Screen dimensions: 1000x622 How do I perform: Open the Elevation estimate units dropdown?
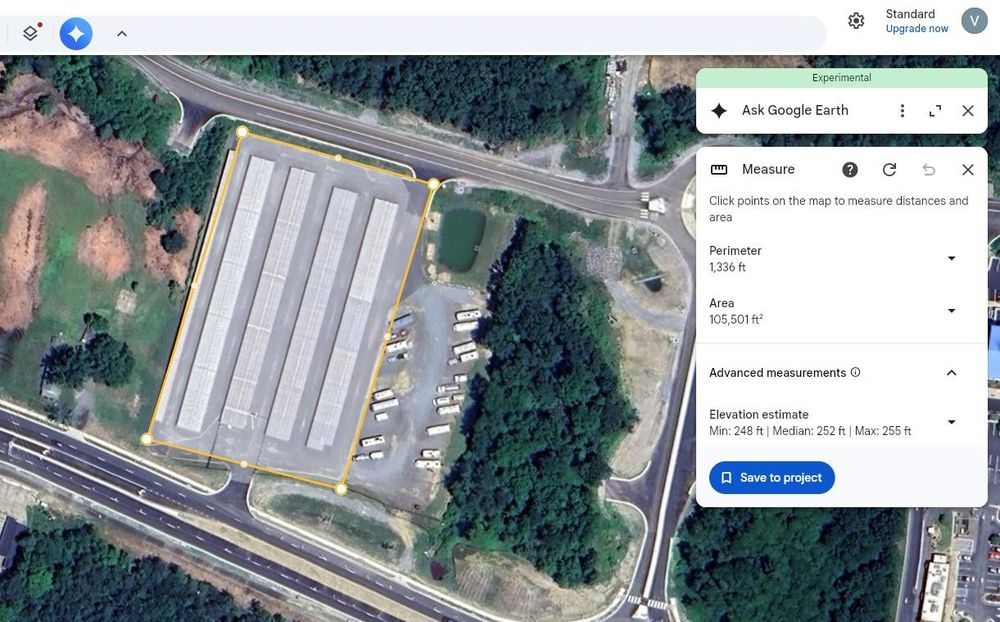[951, 422]
